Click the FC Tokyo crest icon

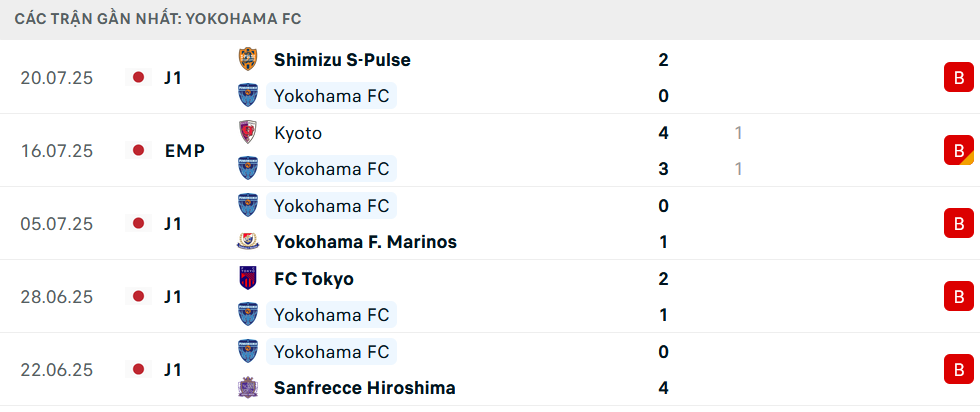248,278
